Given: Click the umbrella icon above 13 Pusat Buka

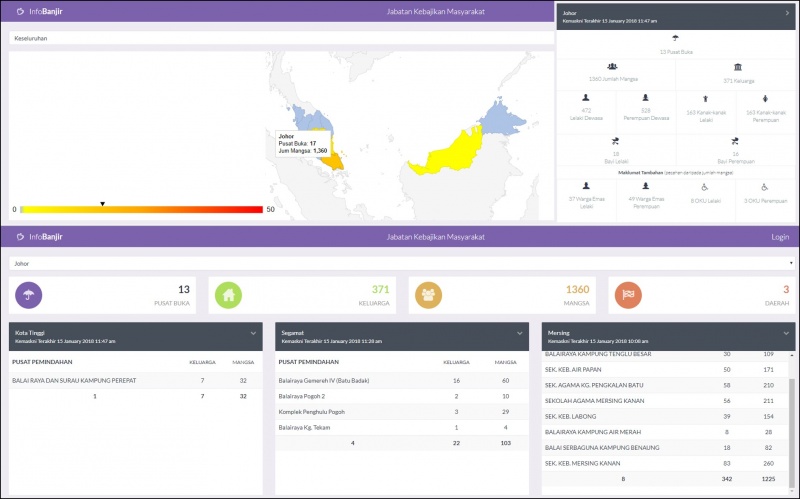Looking at the screenshot, I should click(x=676, y=38).
